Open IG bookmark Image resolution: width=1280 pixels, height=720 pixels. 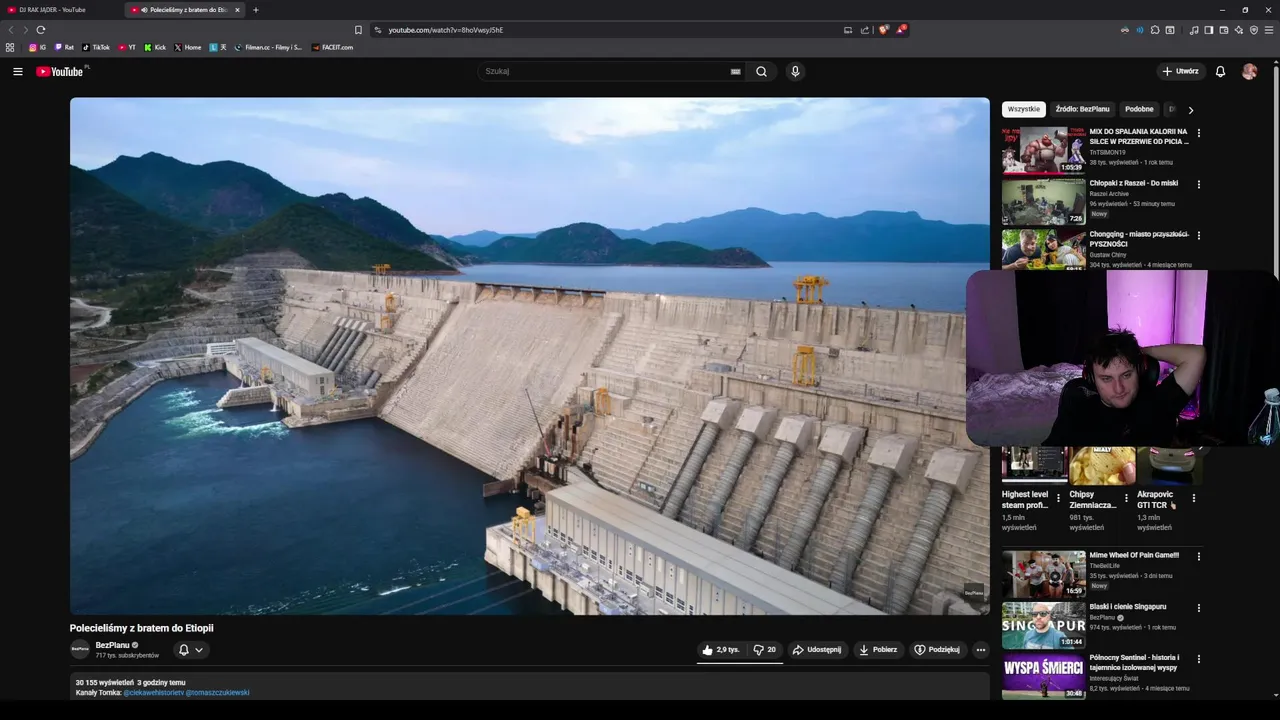pos(37,47)
